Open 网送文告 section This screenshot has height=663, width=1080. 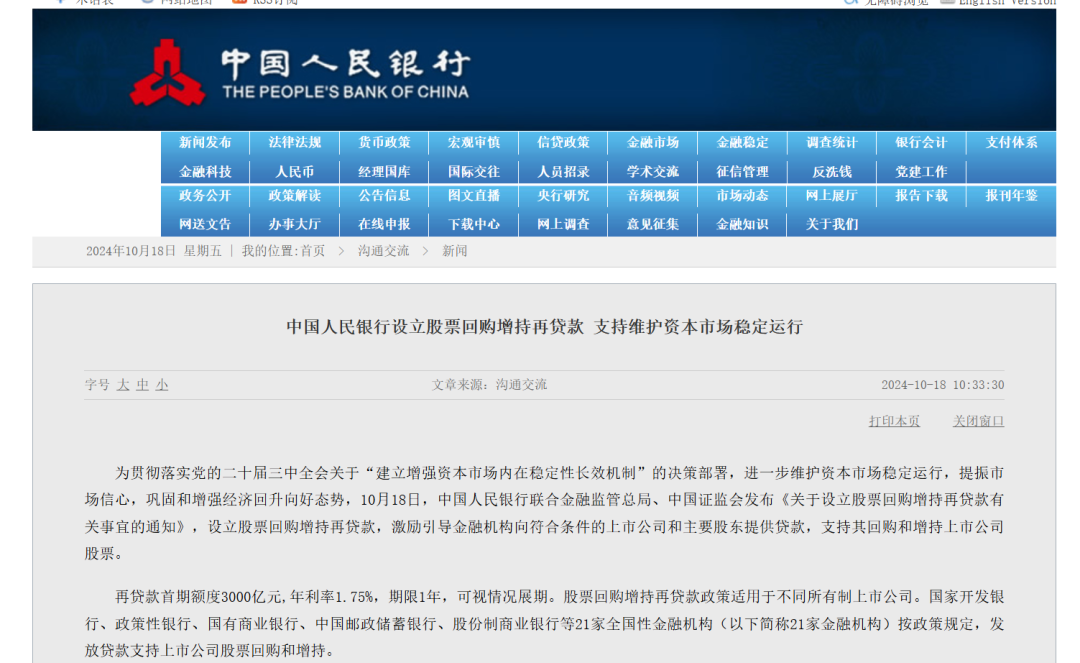tap(205, 224)
